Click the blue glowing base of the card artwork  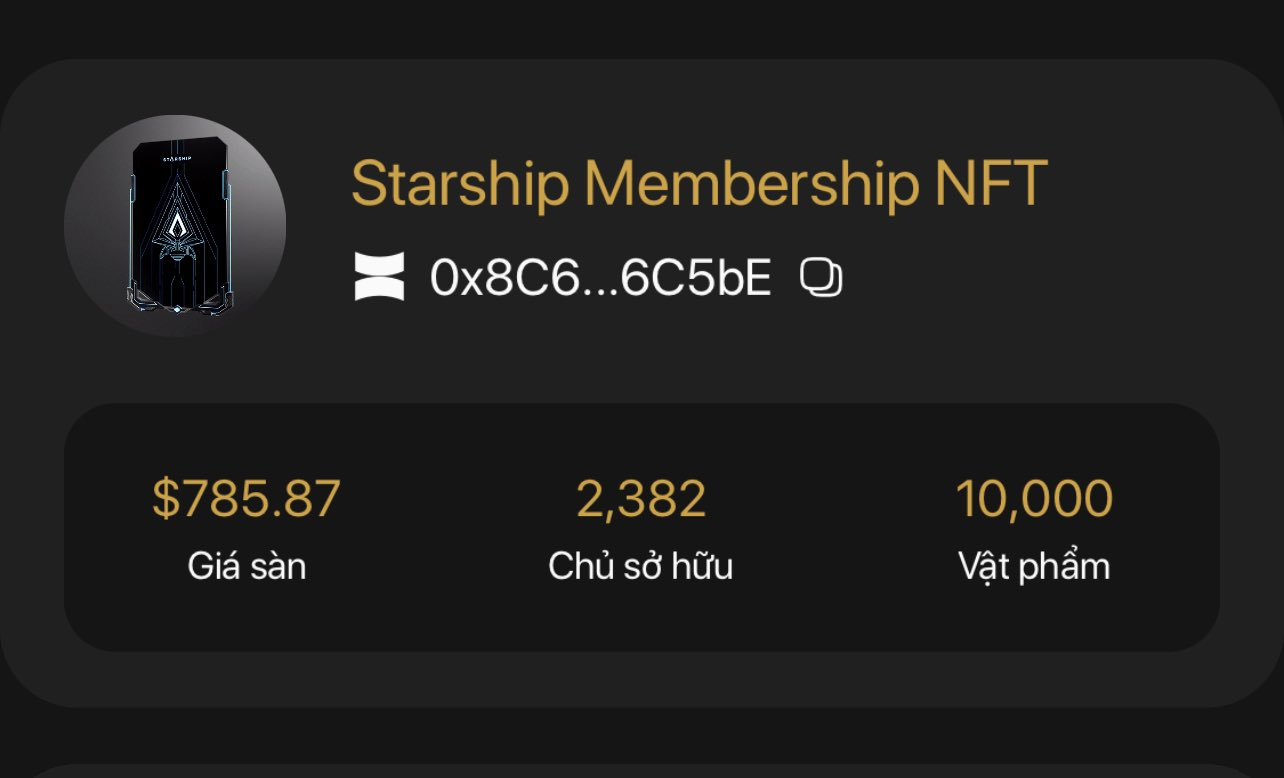pyautogui.click(x=178, y=302)
